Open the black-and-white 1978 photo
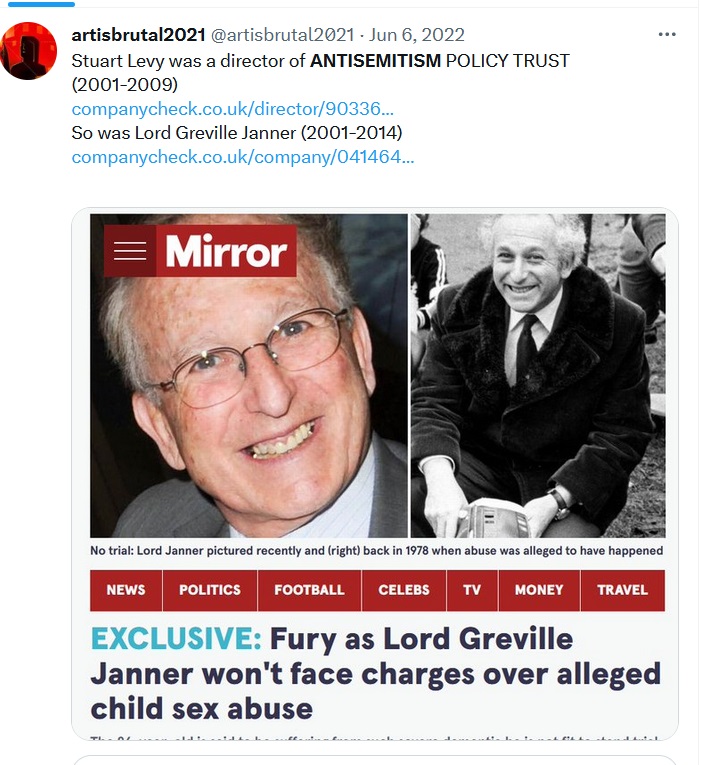The height and width of the screenshot is (765, 701). click(x=538, y=376)
